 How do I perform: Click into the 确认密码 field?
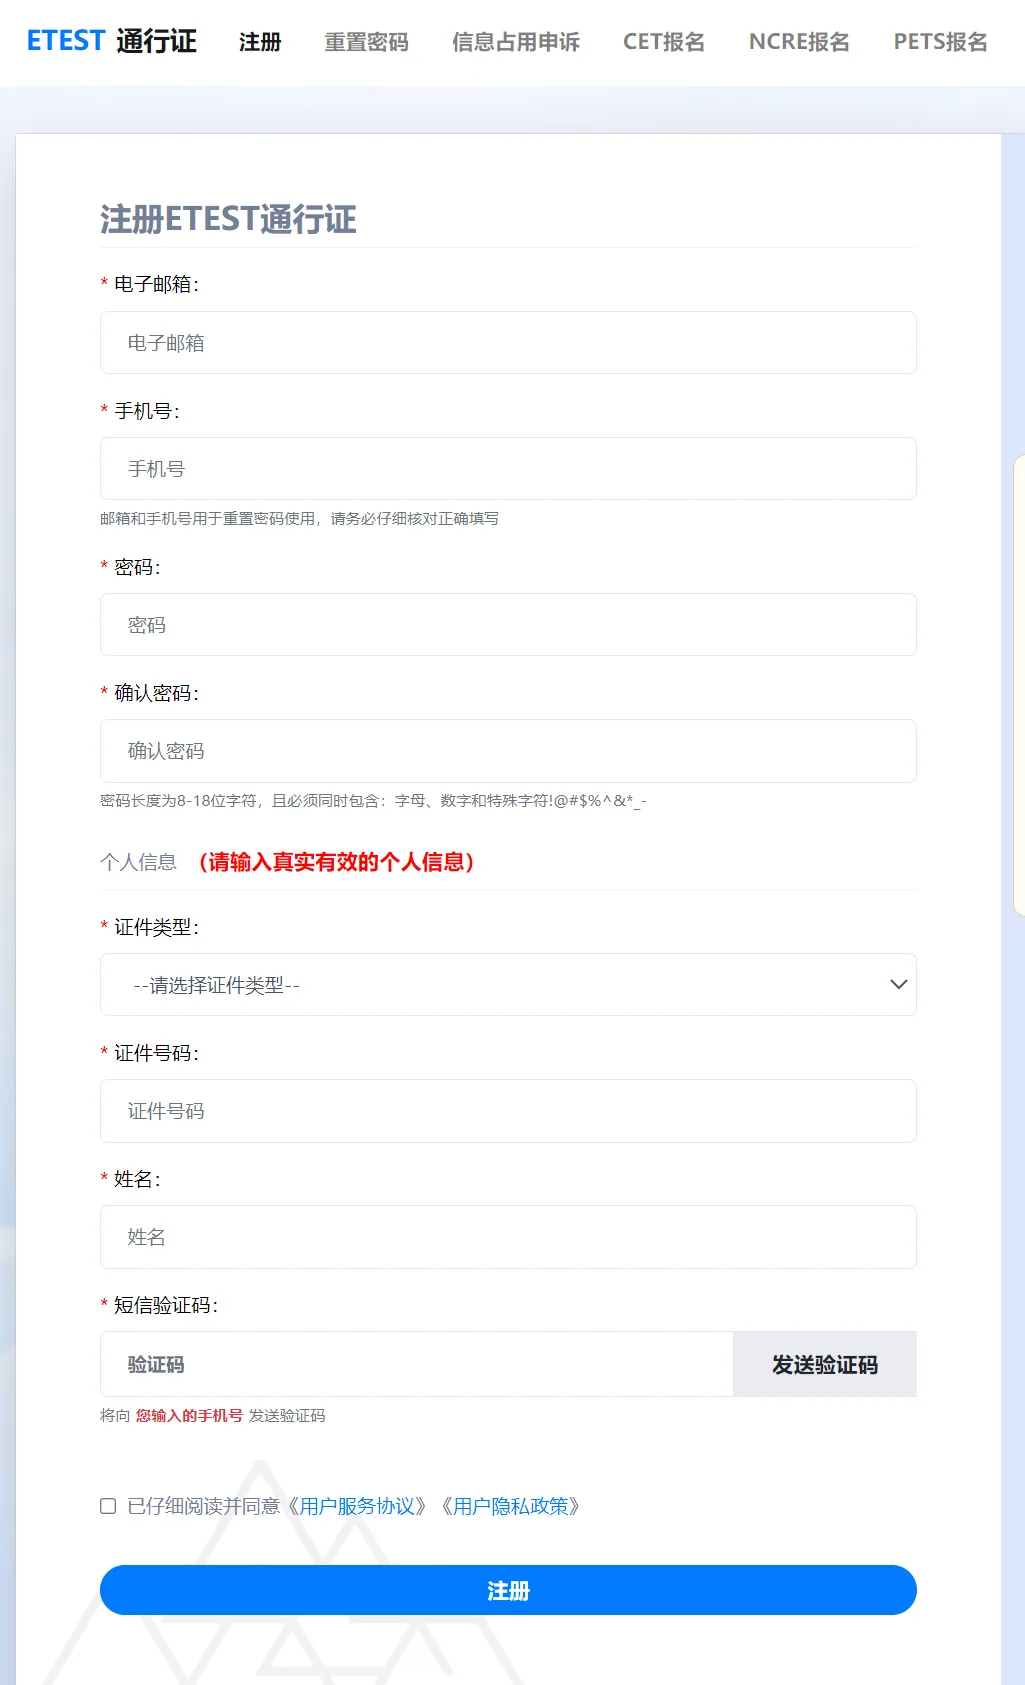(x=508, y=751)
